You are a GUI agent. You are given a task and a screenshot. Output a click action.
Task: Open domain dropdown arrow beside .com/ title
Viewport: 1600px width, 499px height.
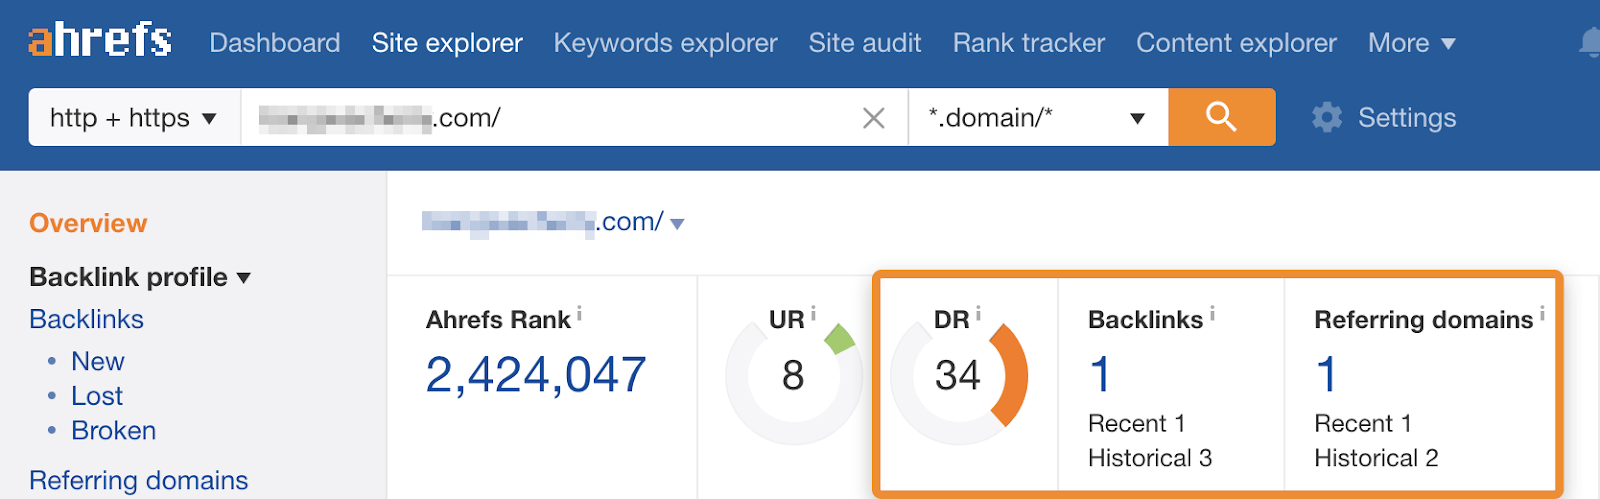(677, 224)
